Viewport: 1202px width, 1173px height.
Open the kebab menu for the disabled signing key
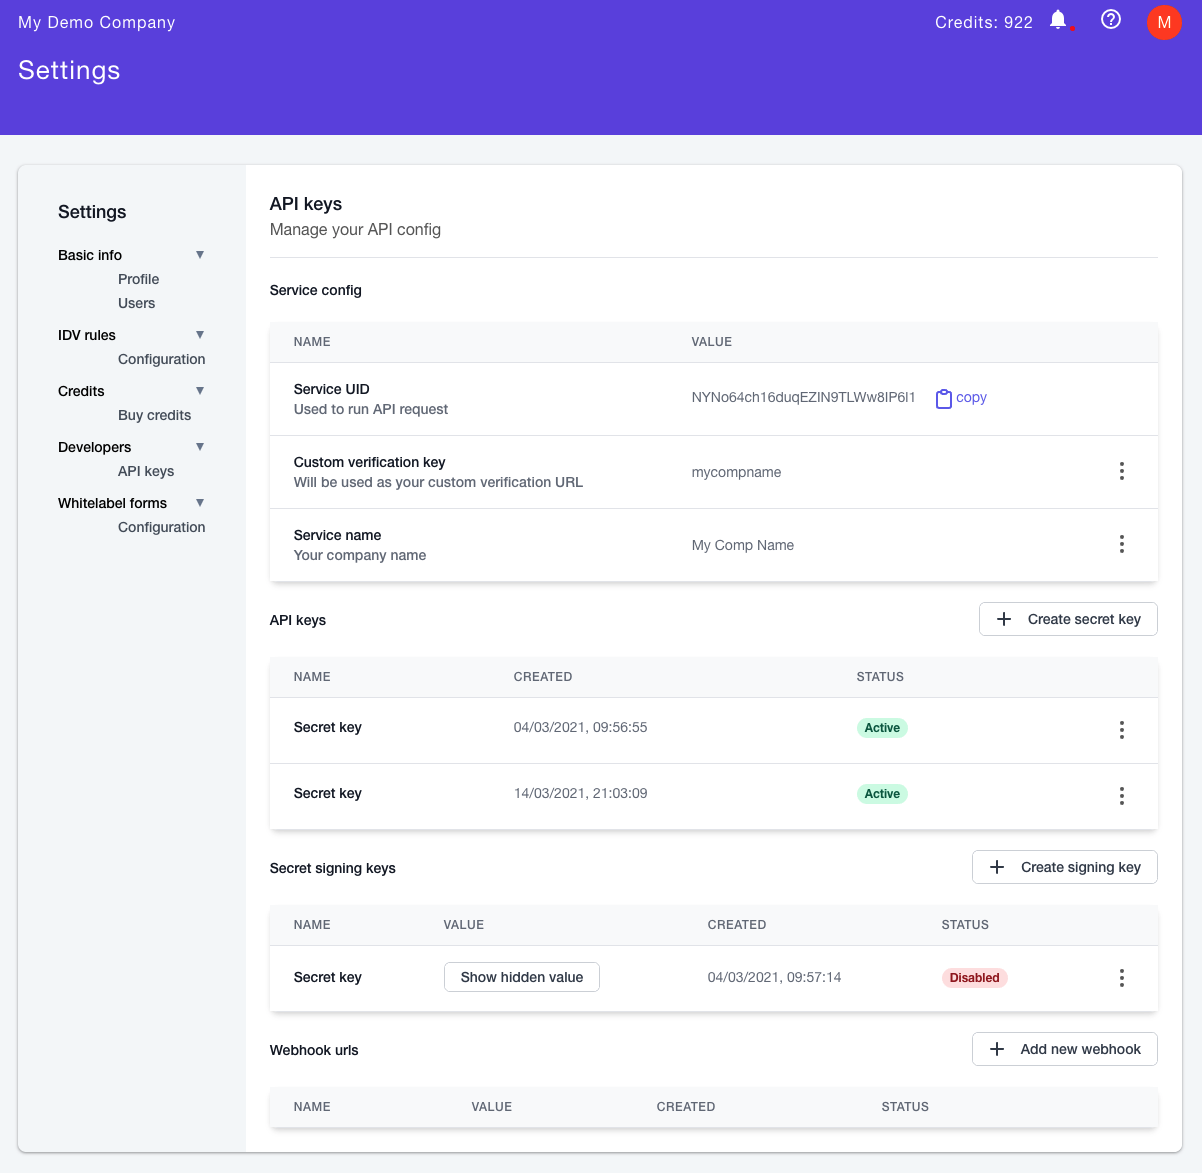pyautogui.click(x=1121, y=977)
